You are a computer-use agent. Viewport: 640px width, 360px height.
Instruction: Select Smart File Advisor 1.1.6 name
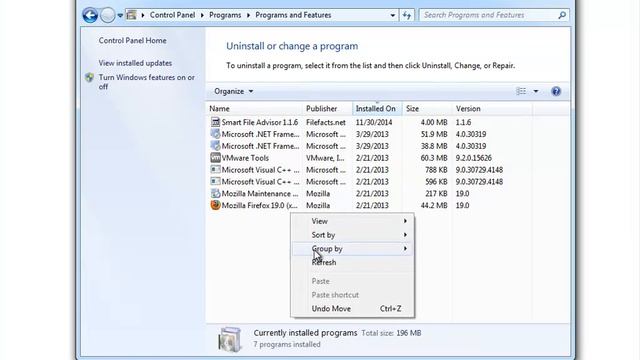pos(260,122)
